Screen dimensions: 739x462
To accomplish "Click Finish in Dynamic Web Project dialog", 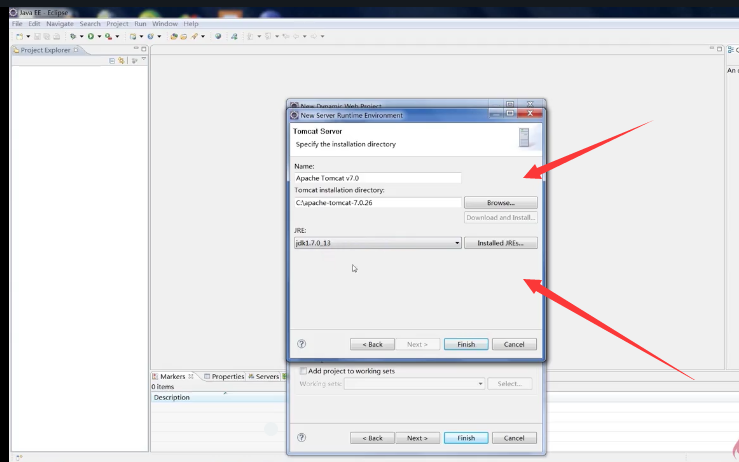I will pyautogui.click(x=466, y=438).
